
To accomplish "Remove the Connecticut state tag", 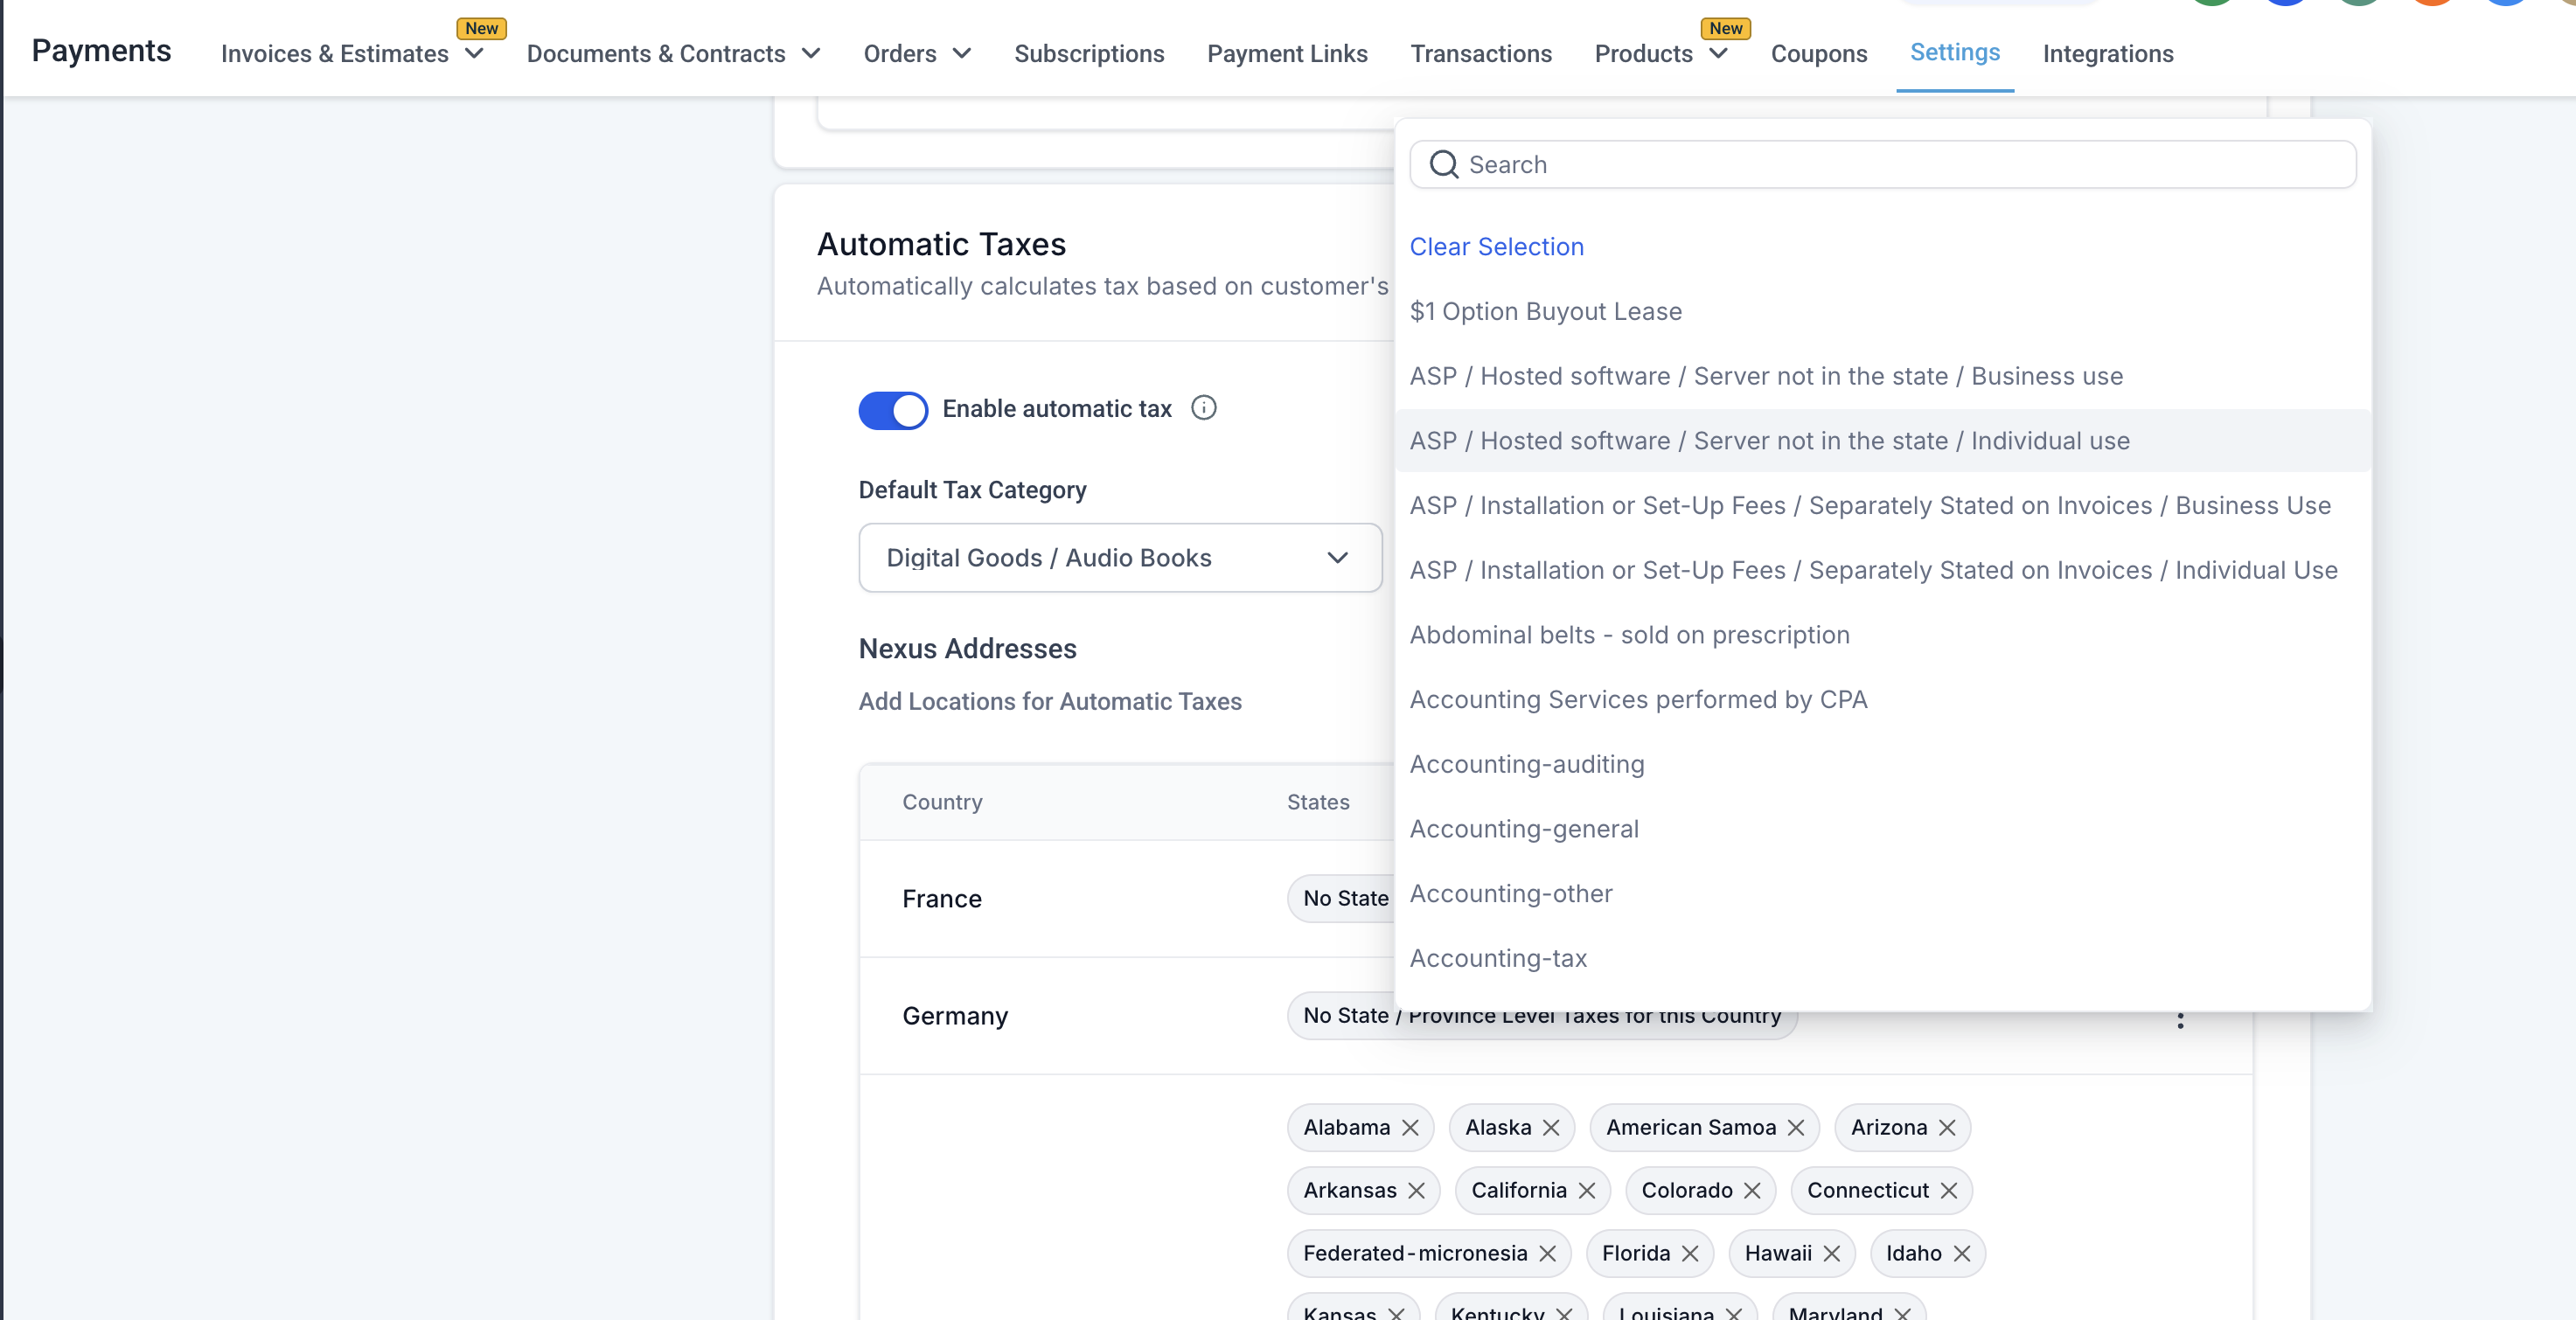I will point(1949,1191).
